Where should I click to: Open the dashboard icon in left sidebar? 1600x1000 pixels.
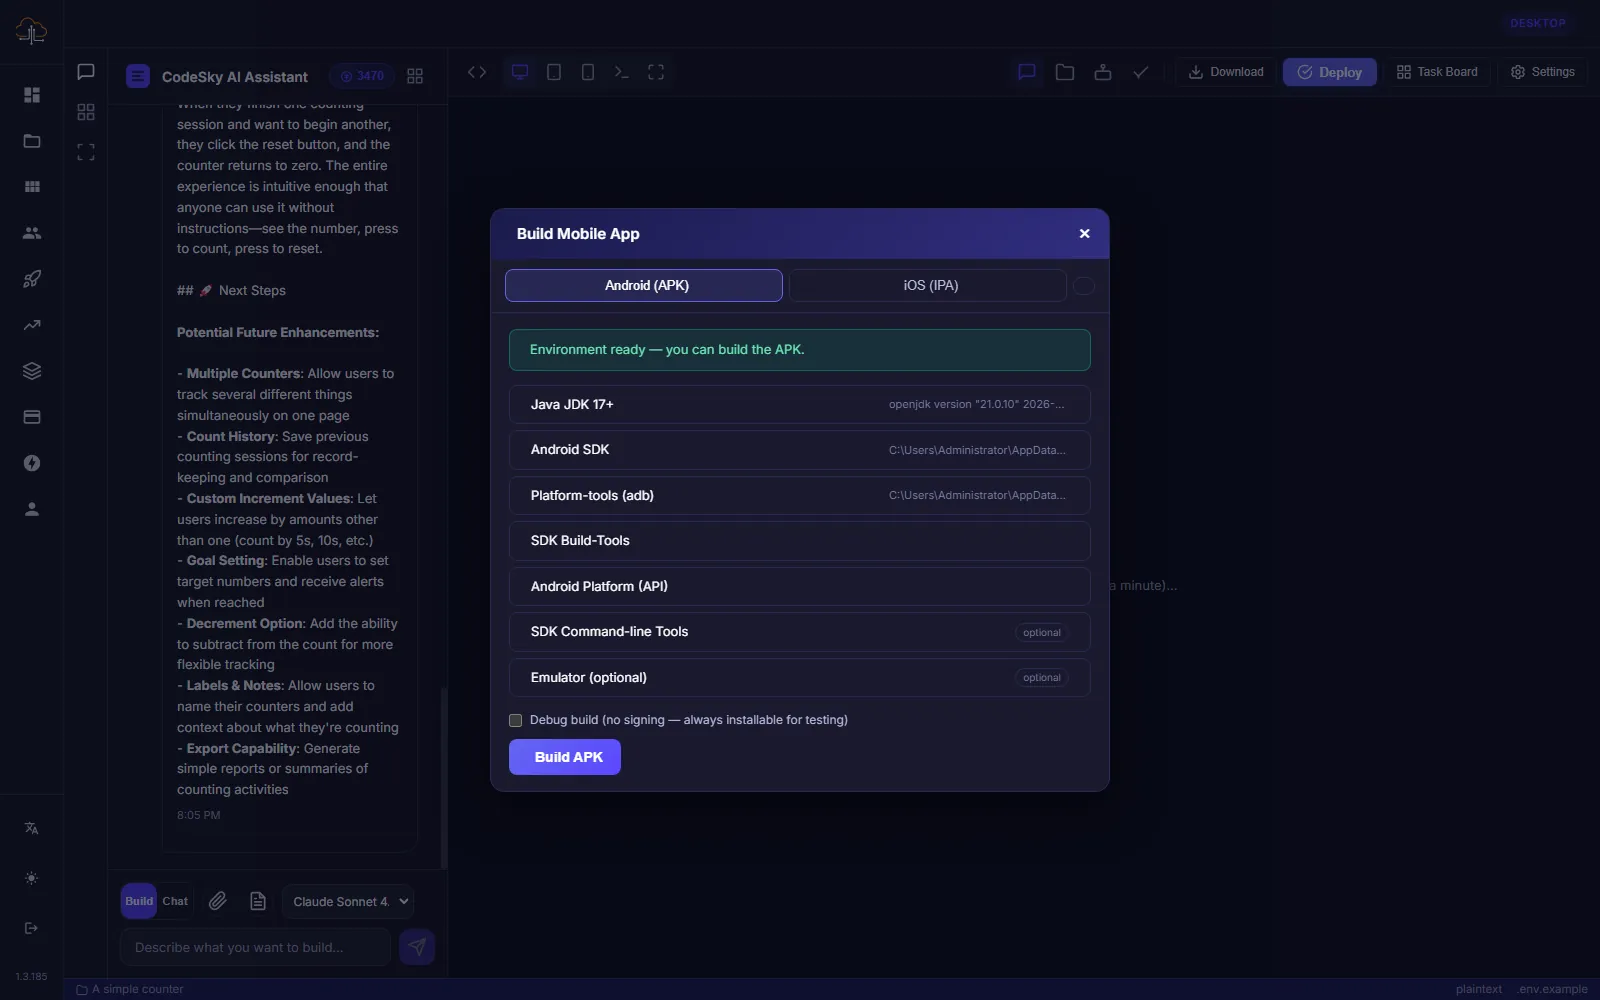(x=32, y=95)
